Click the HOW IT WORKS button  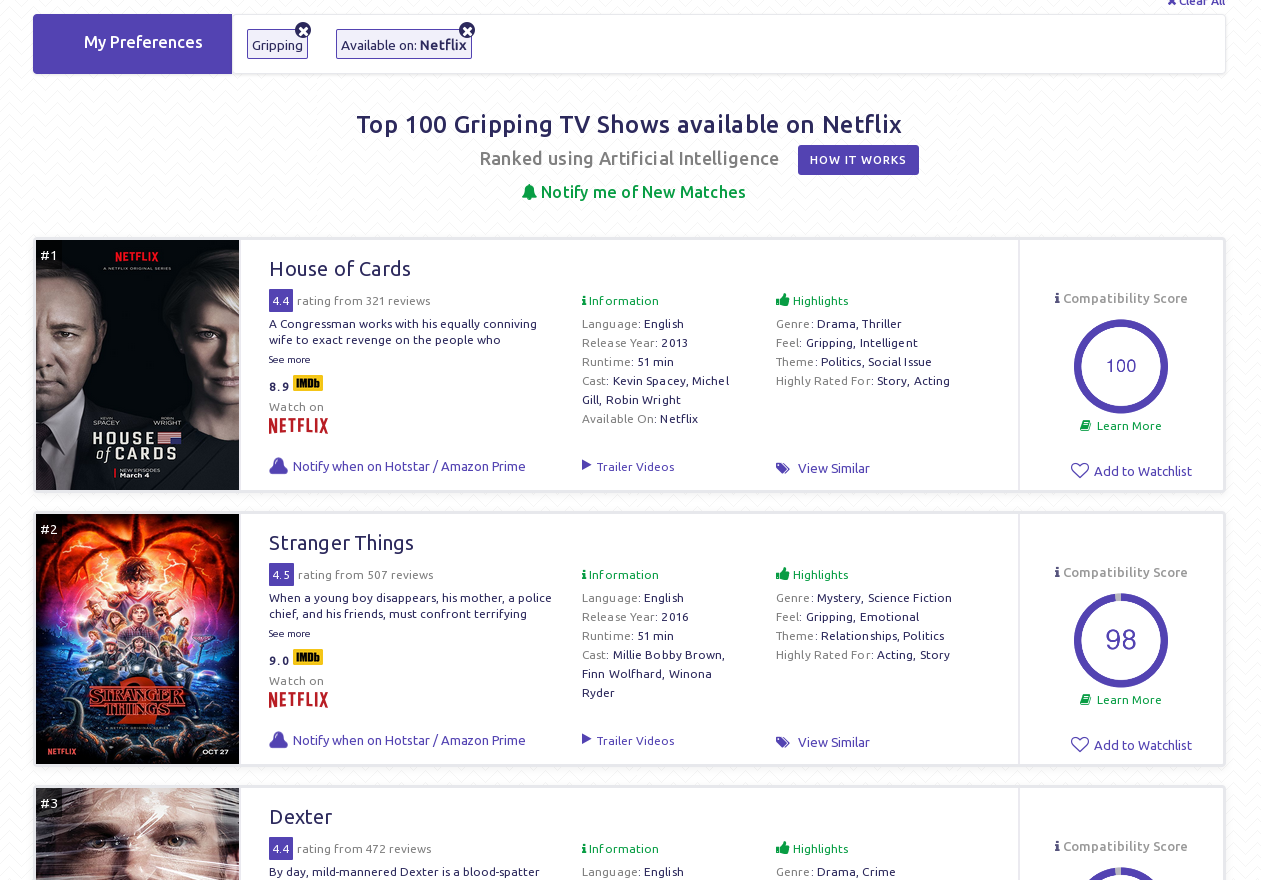point(858,160)
